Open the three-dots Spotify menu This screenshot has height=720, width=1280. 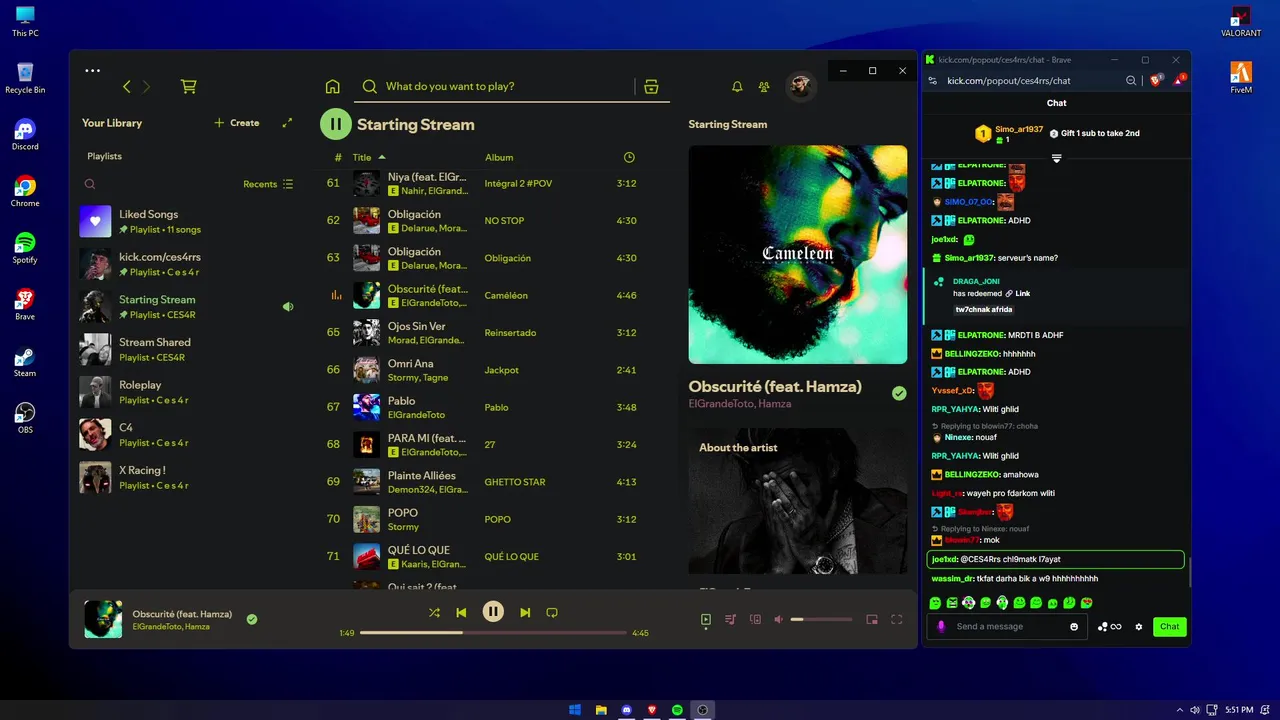(93, 71)
